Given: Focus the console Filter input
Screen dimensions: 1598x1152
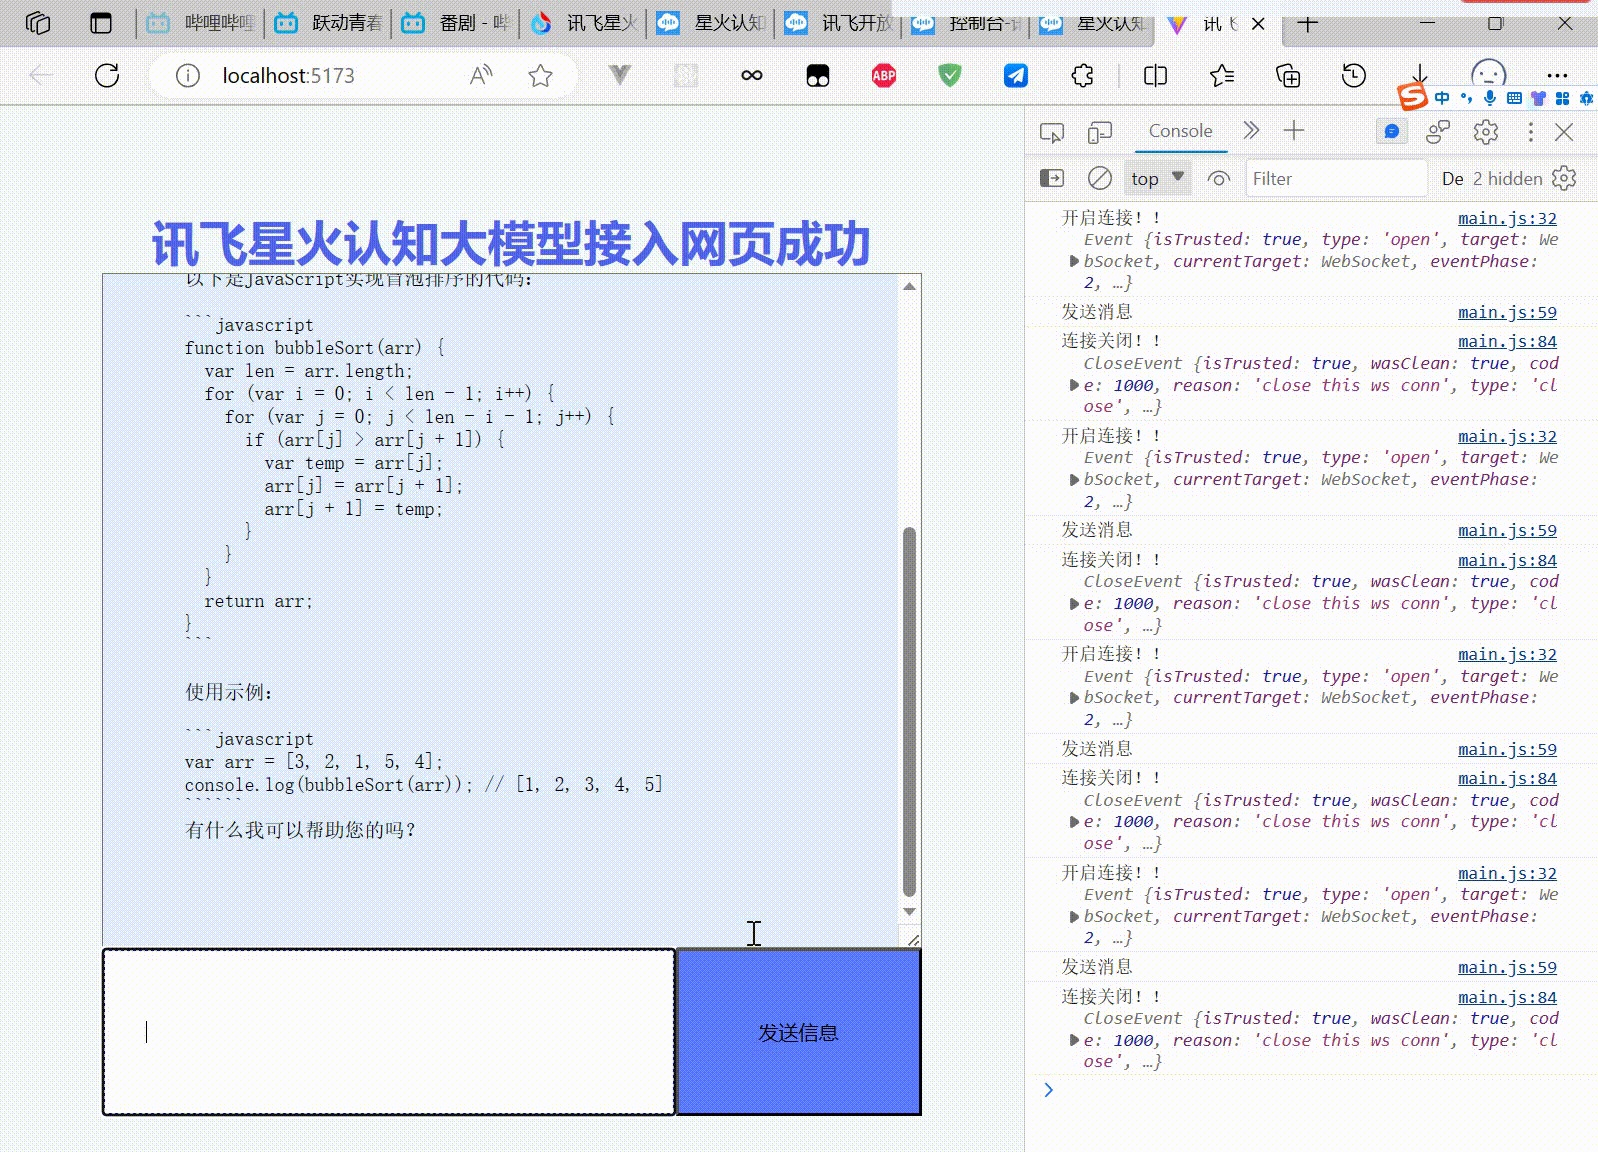Looking at the screenshot, I should (x=1335, y=178).
